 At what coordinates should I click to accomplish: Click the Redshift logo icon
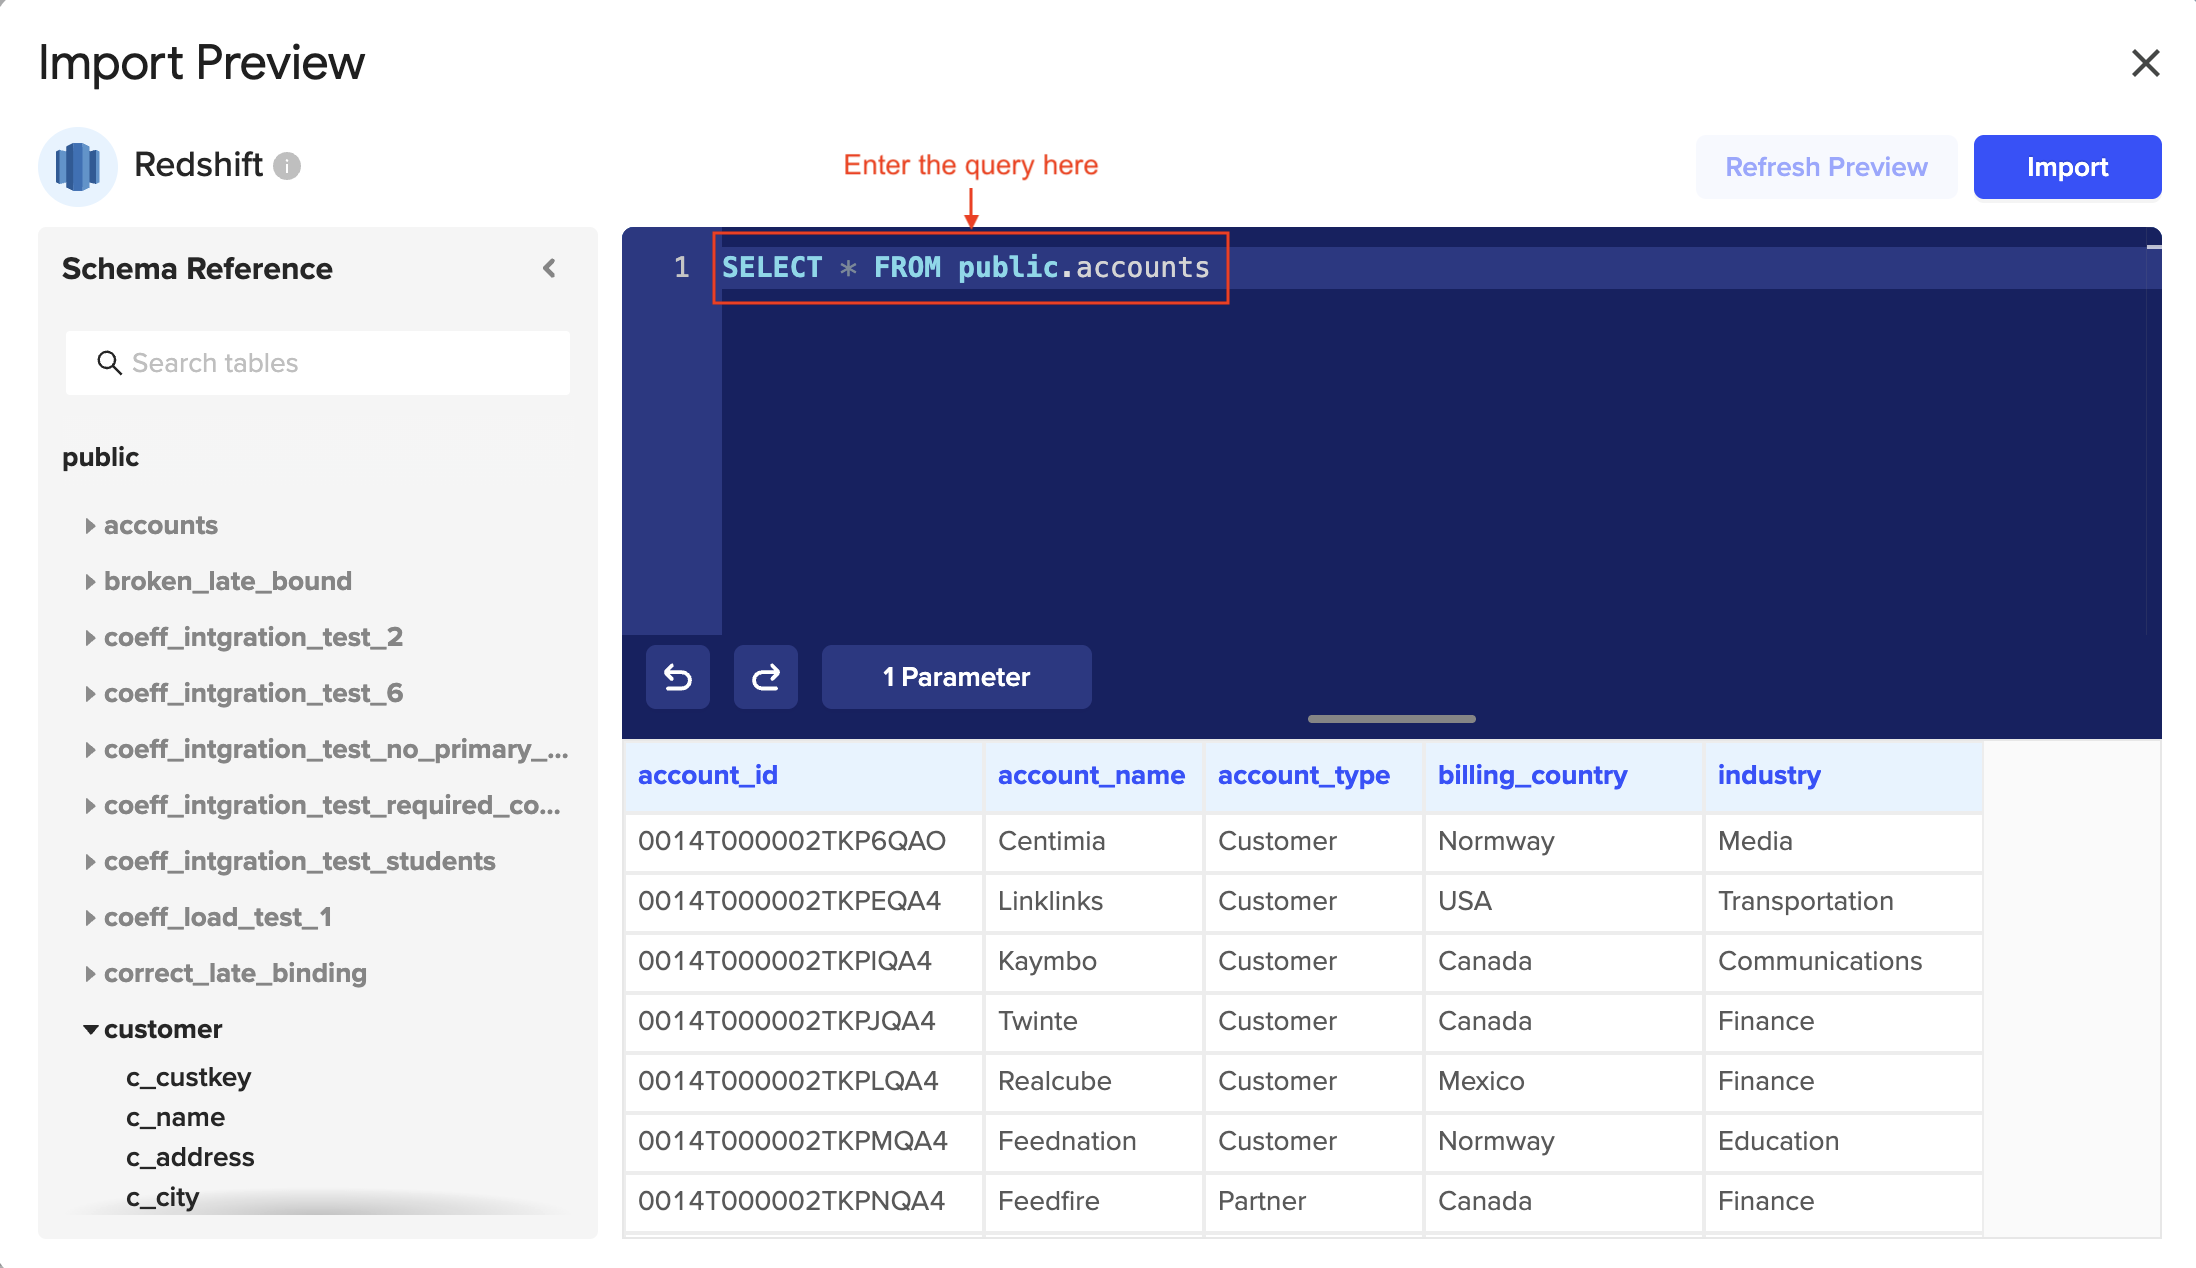tap(78, 166)
